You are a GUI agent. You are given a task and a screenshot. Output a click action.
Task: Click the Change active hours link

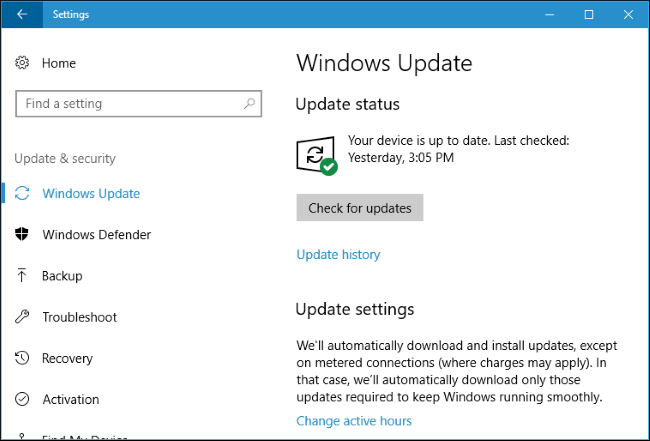coord(354,421)
